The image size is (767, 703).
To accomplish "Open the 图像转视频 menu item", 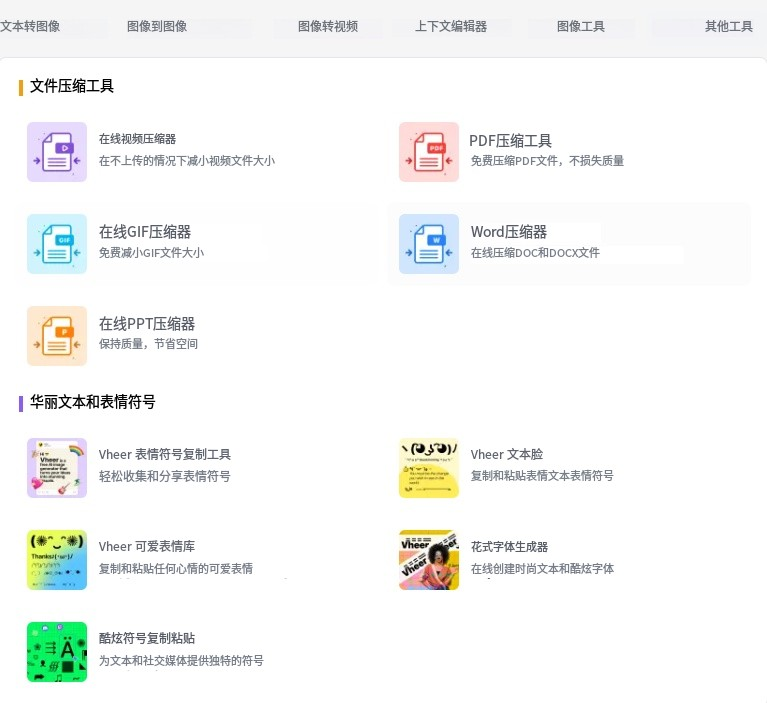I will pos(328,27).
